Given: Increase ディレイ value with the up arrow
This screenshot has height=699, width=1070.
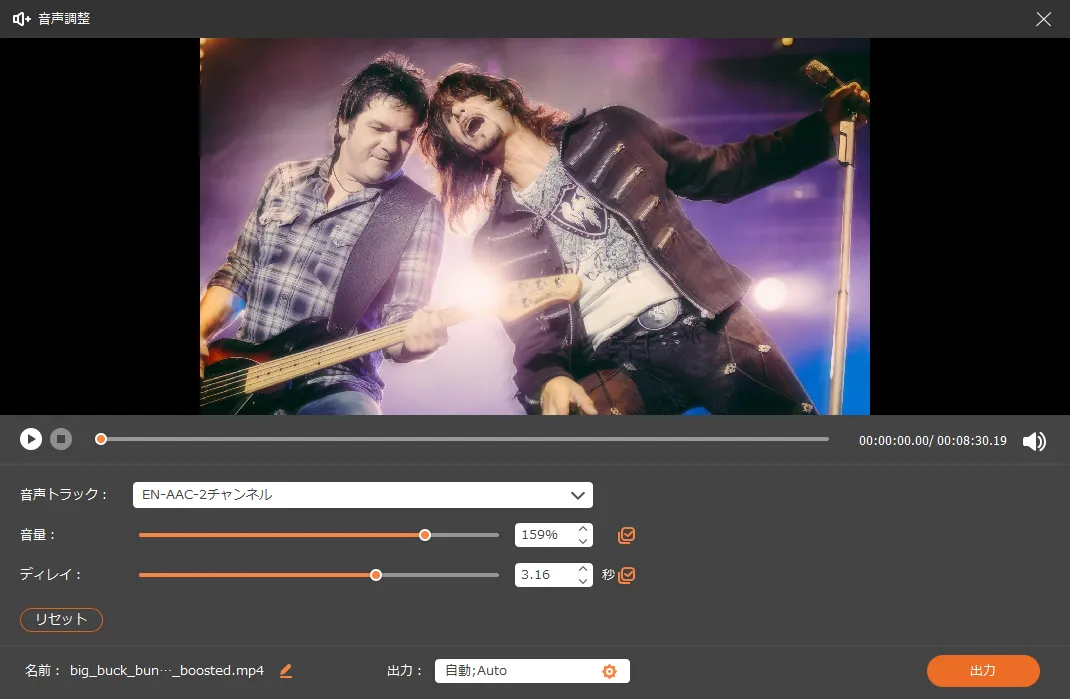Looking at the screenshot, I should 583,569.
